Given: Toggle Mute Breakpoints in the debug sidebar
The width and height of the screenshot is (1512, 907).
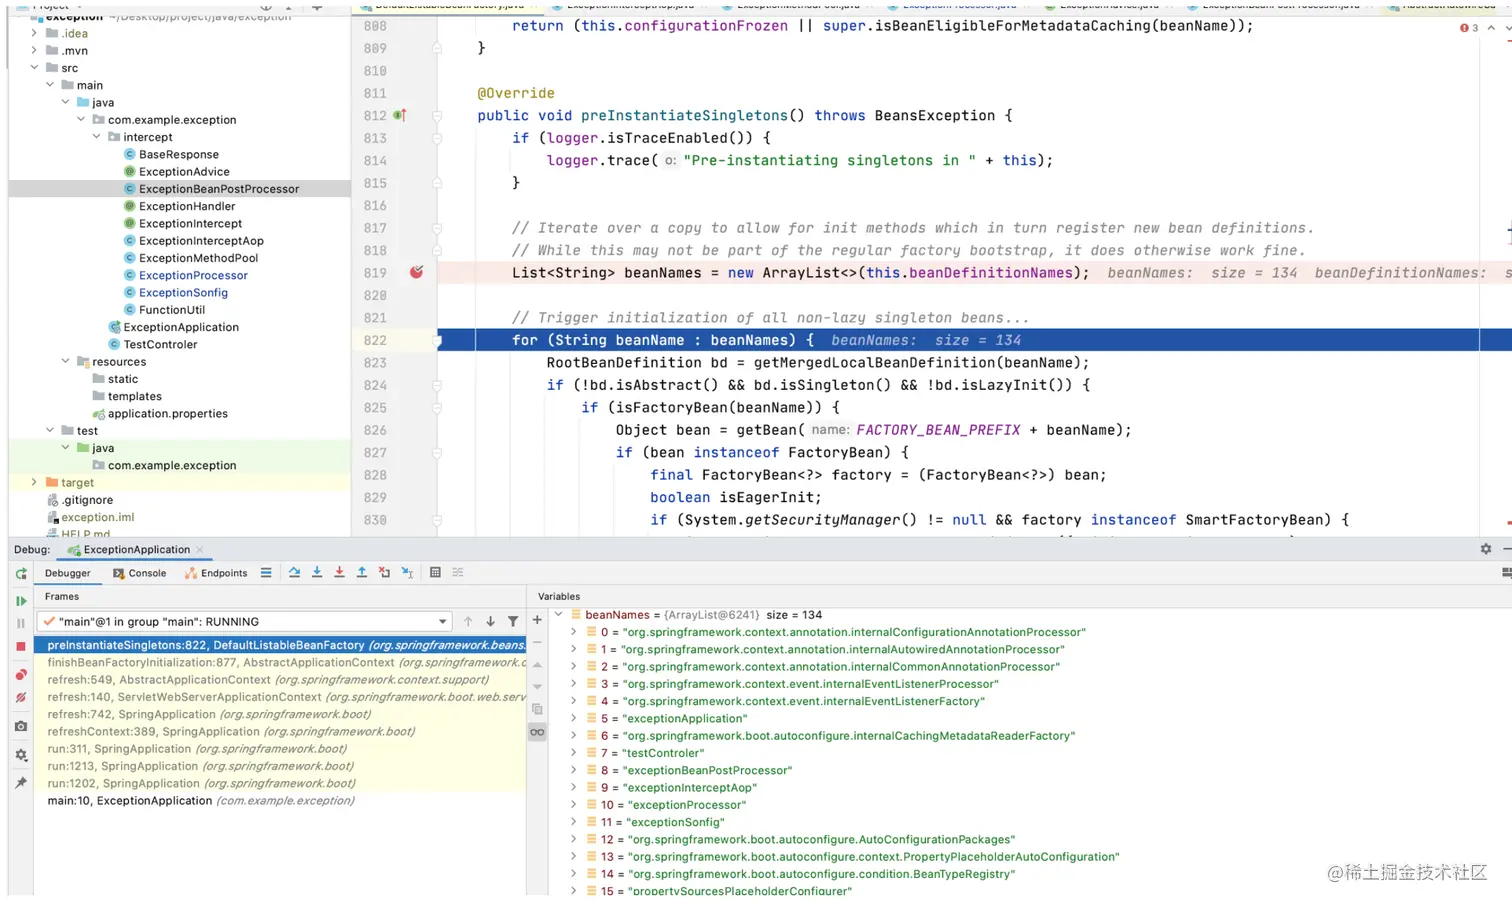Looking at the screenshot, I should point(21,698).
